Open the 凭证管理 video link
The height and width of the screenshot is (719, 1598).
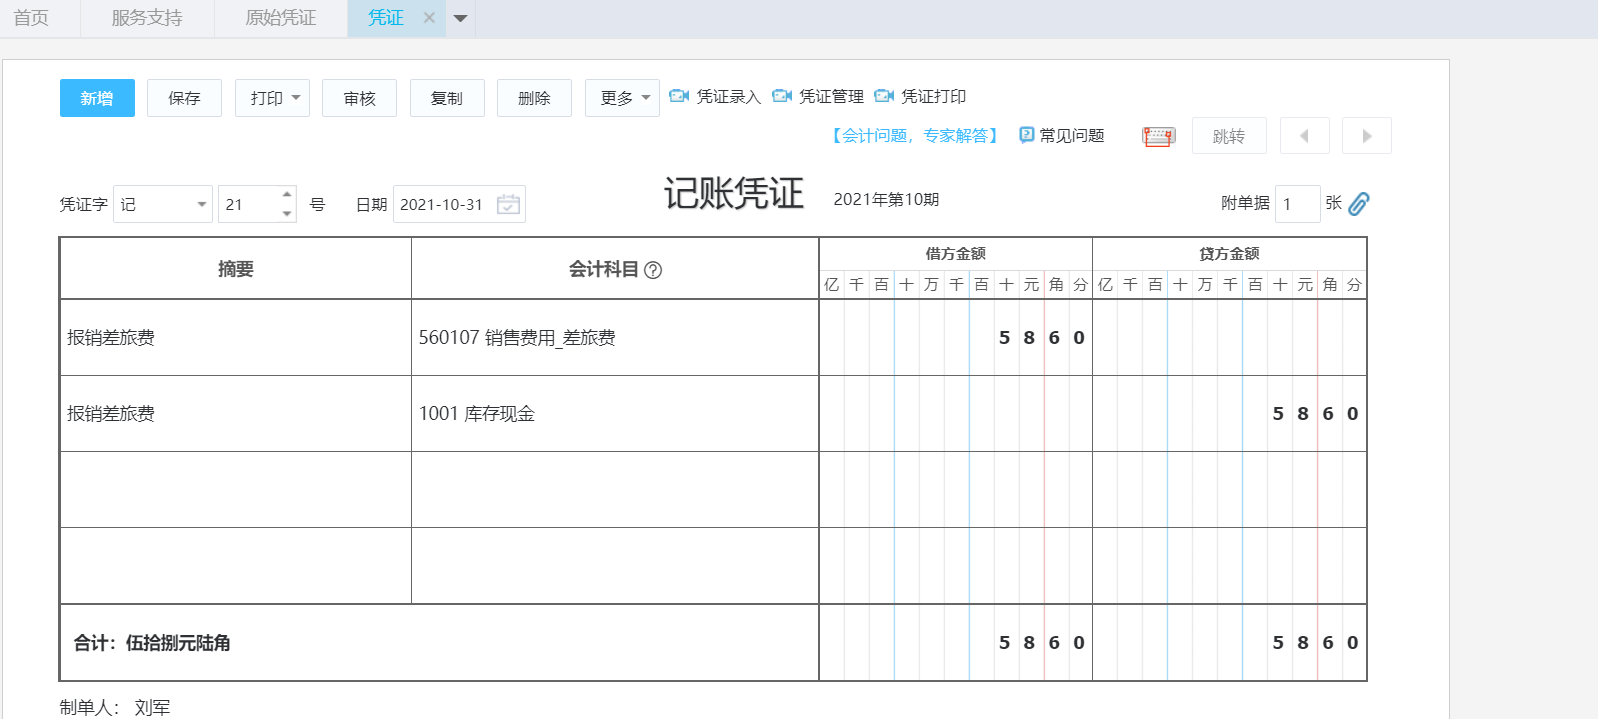tap(832, 96)
